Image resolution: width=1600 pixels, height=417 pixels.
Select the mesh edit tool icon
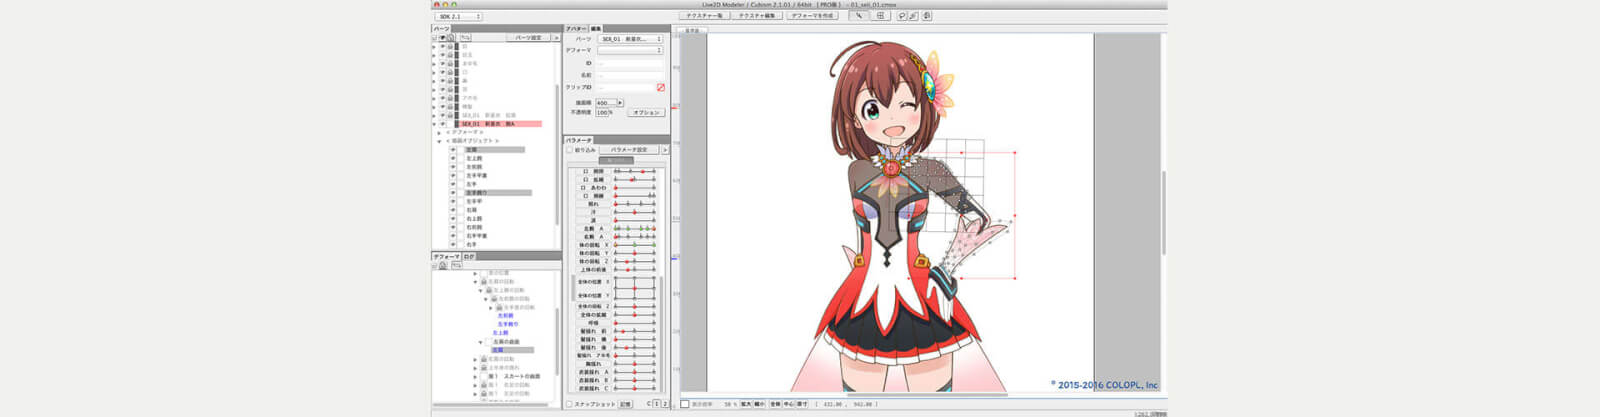[880, 15]
